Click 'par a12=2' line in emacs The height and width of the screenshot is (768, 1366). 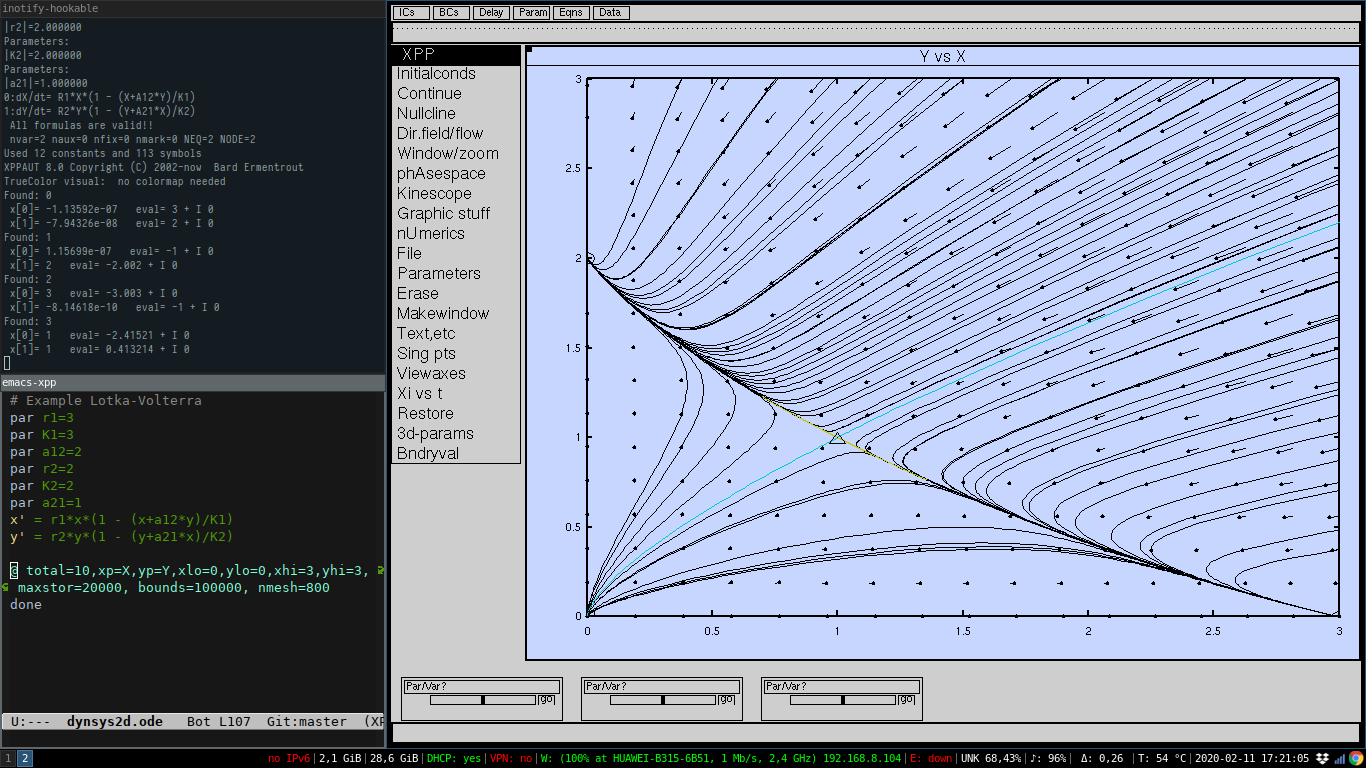click(46, 451)
